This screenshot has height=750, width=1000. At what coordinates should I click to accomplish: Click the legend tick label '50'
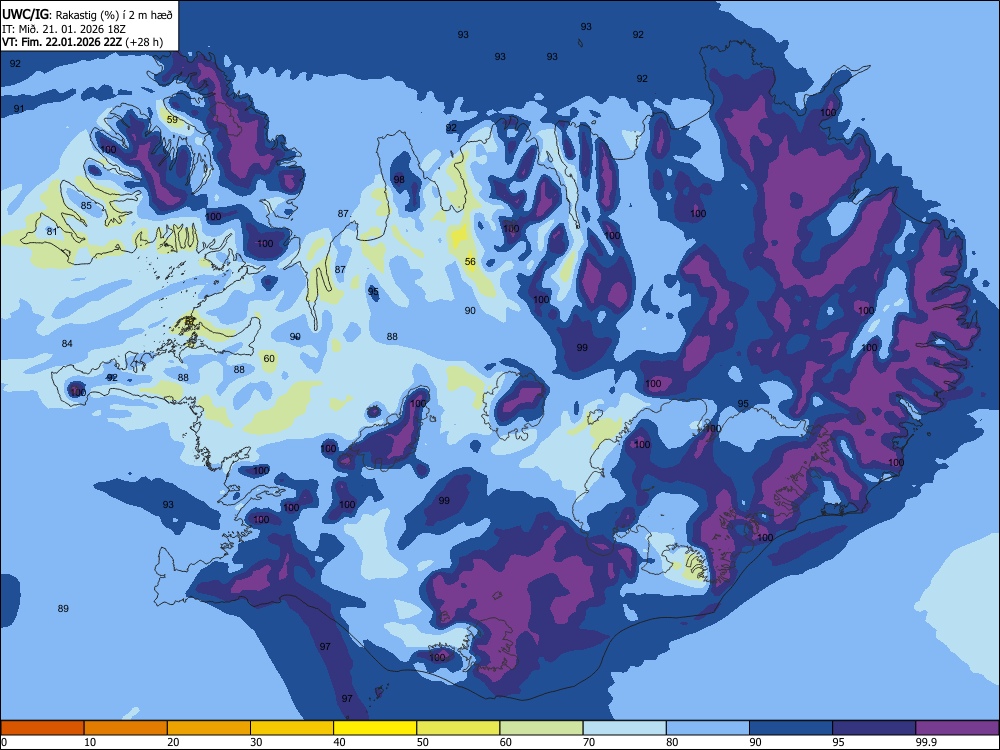(422, 742)
